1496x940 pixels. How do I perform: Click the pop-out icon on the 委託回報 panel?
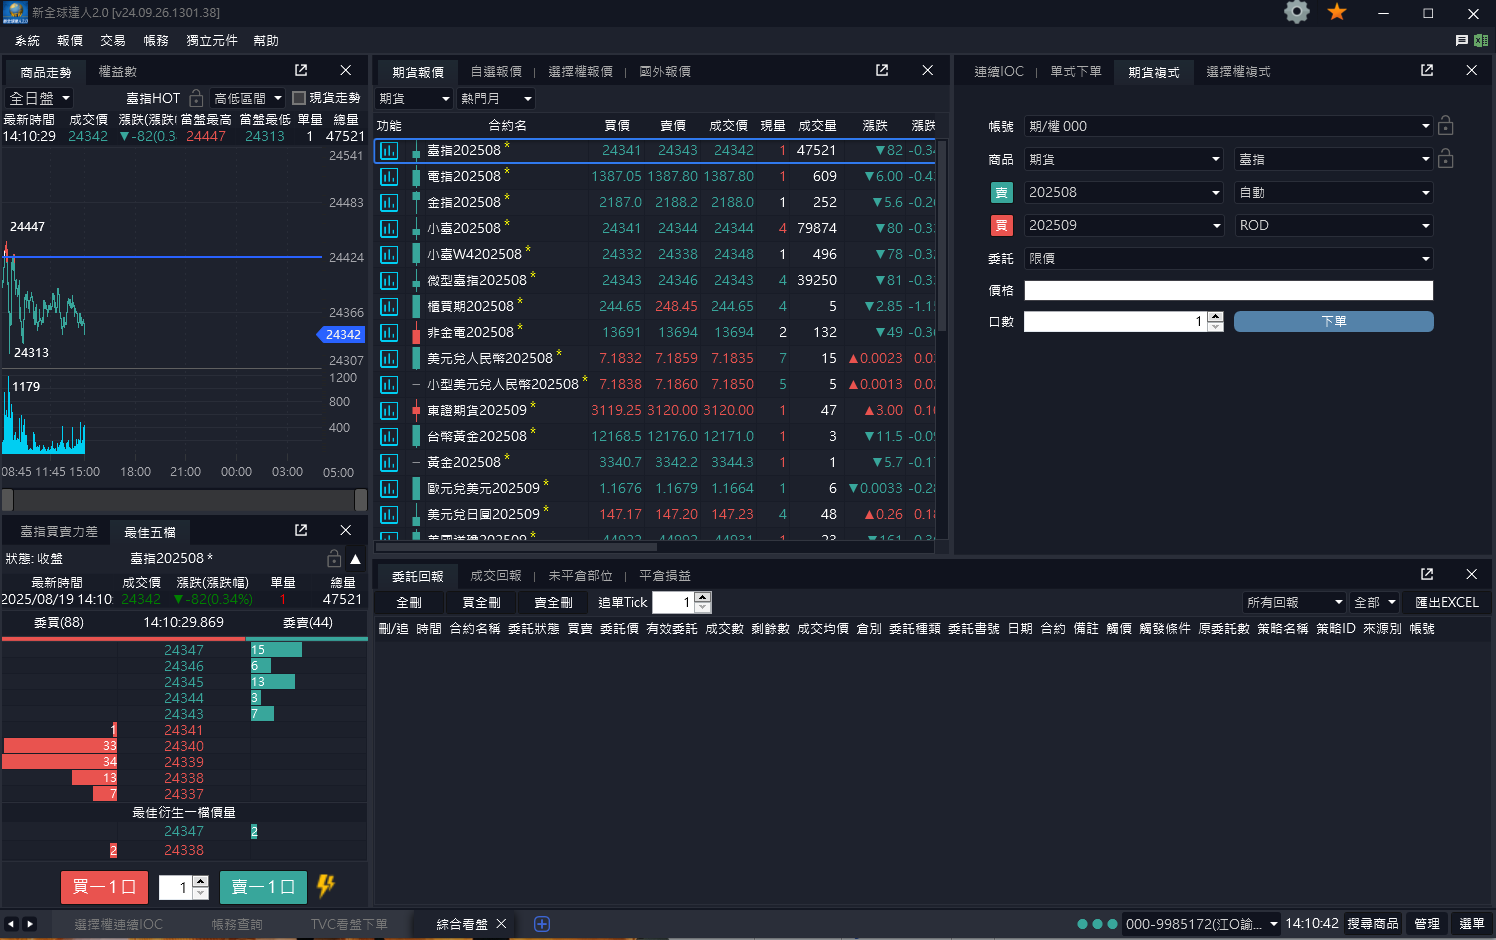[1426, 574]
